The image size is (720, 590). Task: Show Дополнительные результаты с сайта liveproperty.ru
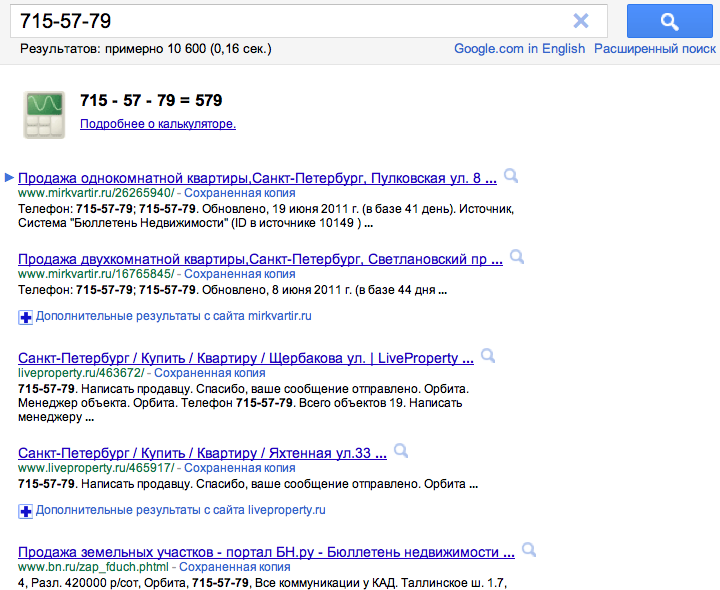tap(180, 510)
